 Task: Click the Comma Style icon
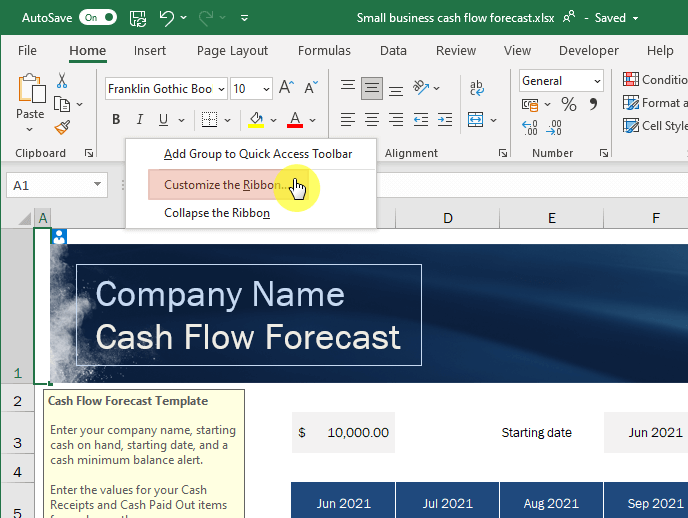coord(593,104)
